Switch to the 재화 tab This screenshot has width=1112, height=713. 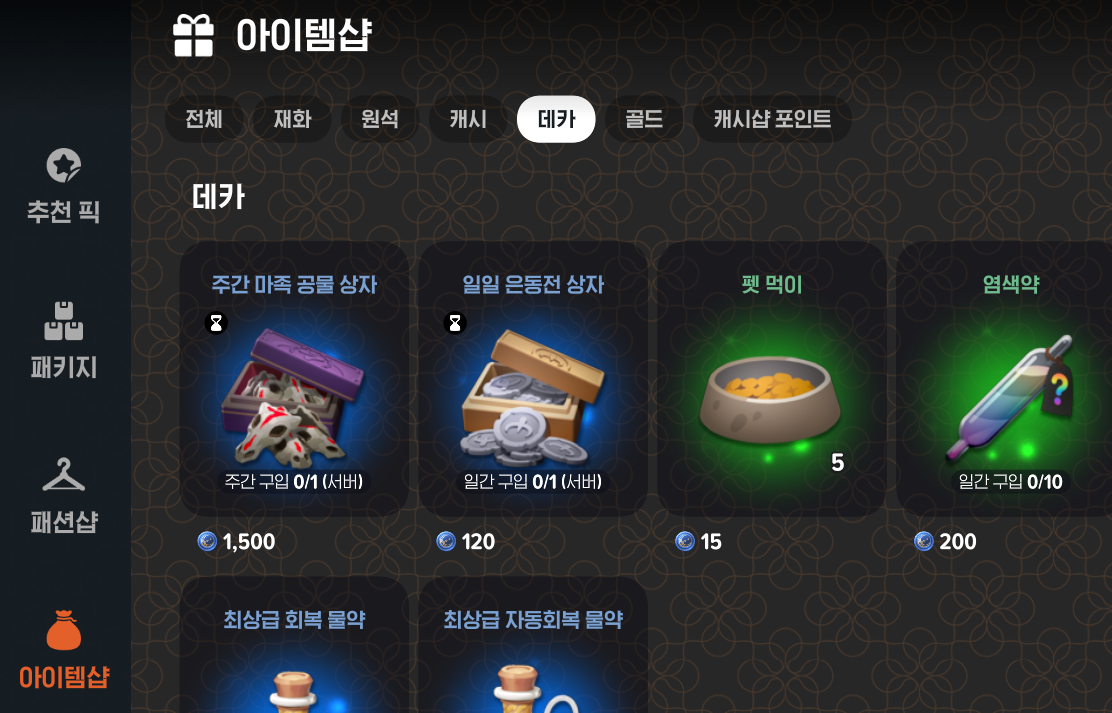[x=292, y=119]
